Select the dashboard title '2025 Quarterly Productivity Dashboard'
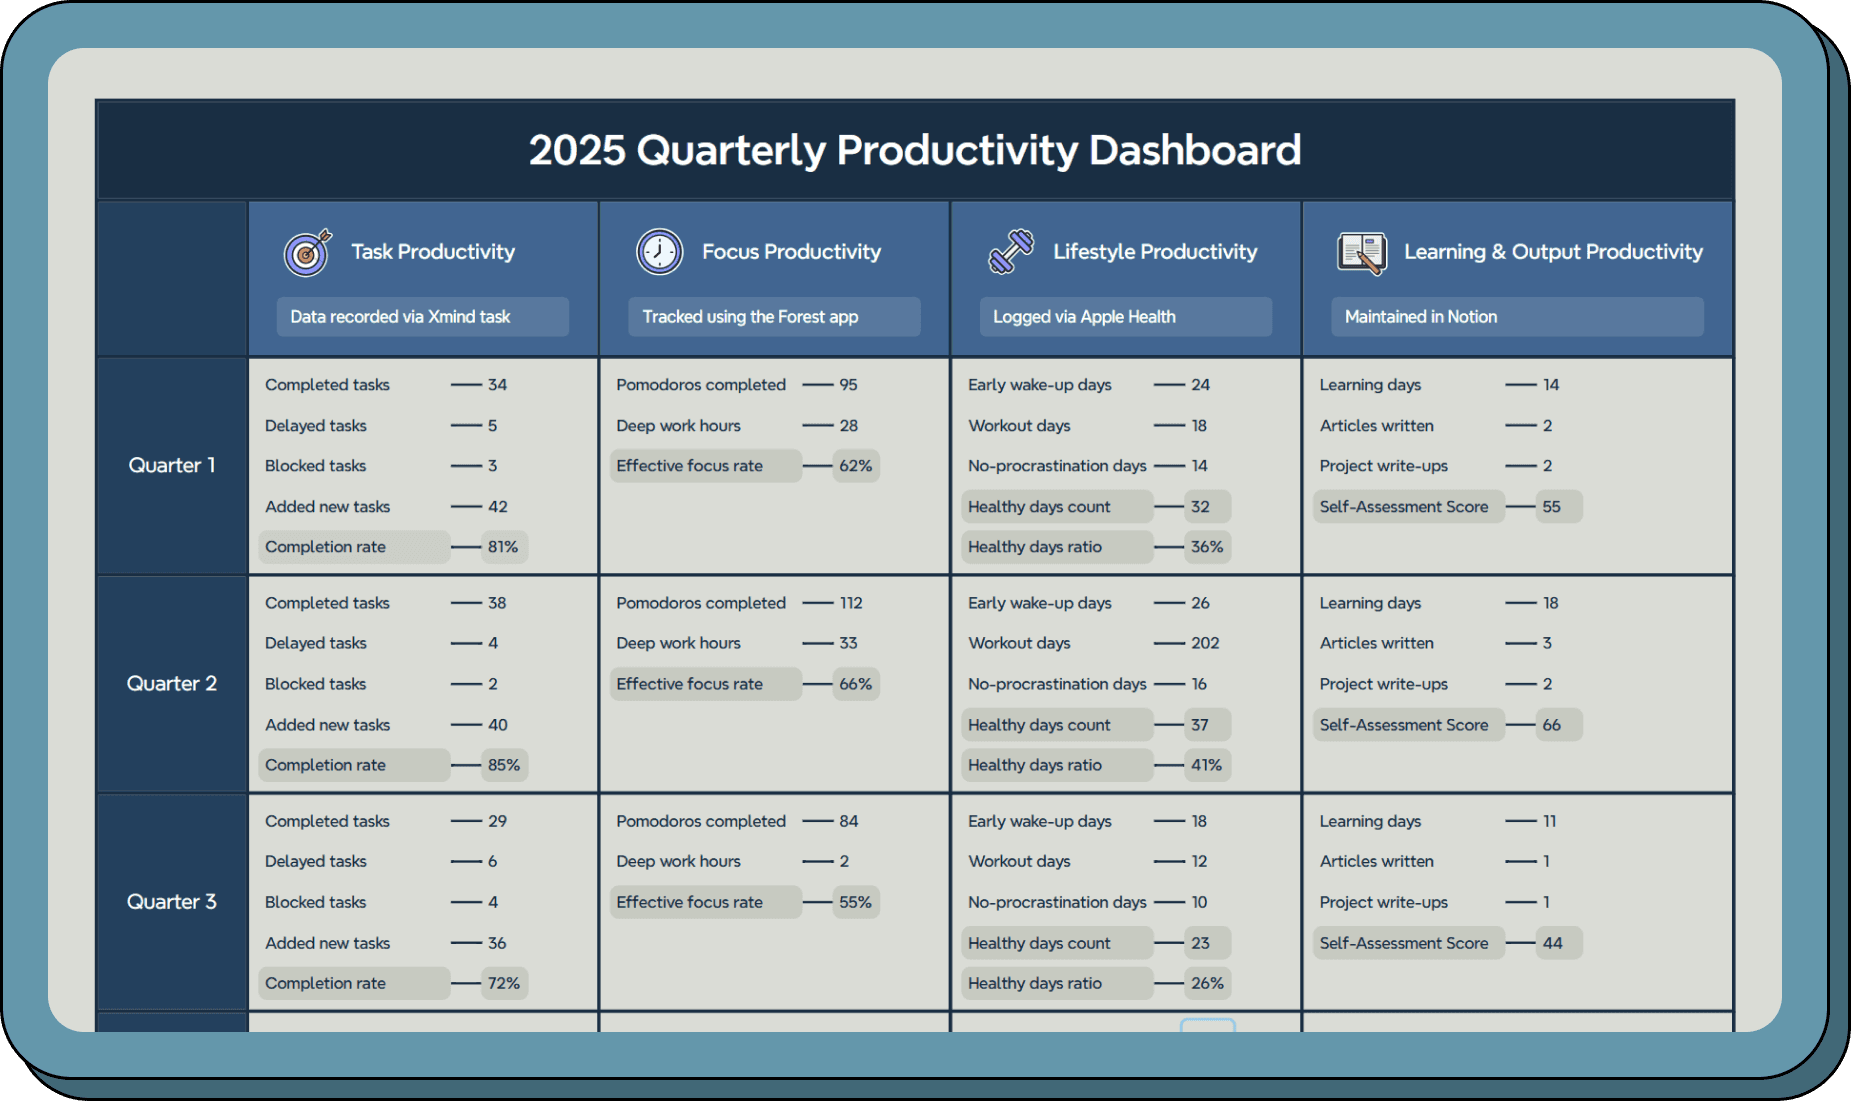The height and width of the screenshot is (1101, 1851). (x=915, y=150)
